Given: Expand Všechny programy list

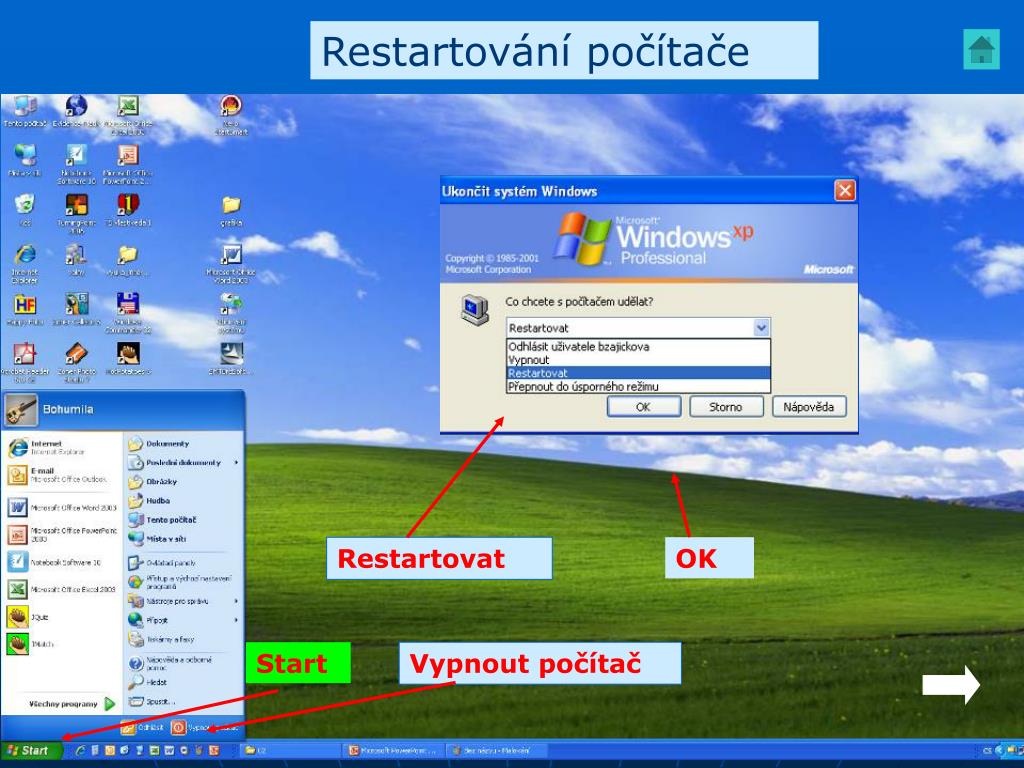Looking at the screenshot, I should [72, 704].
